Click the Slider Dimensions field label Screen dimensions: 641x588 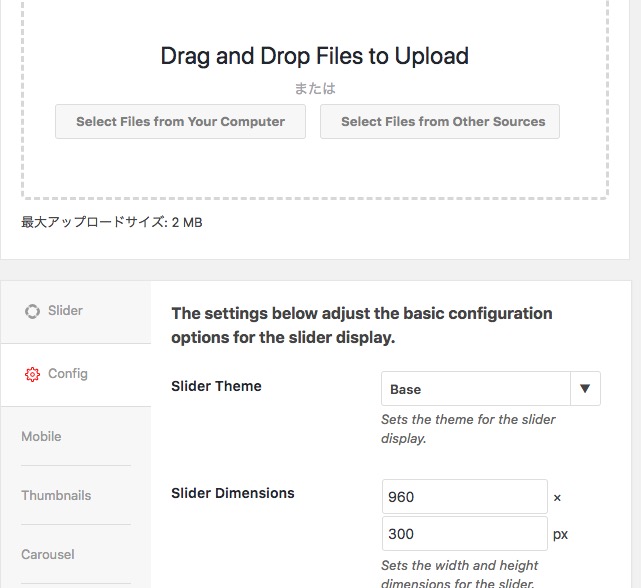click(233, 493)
